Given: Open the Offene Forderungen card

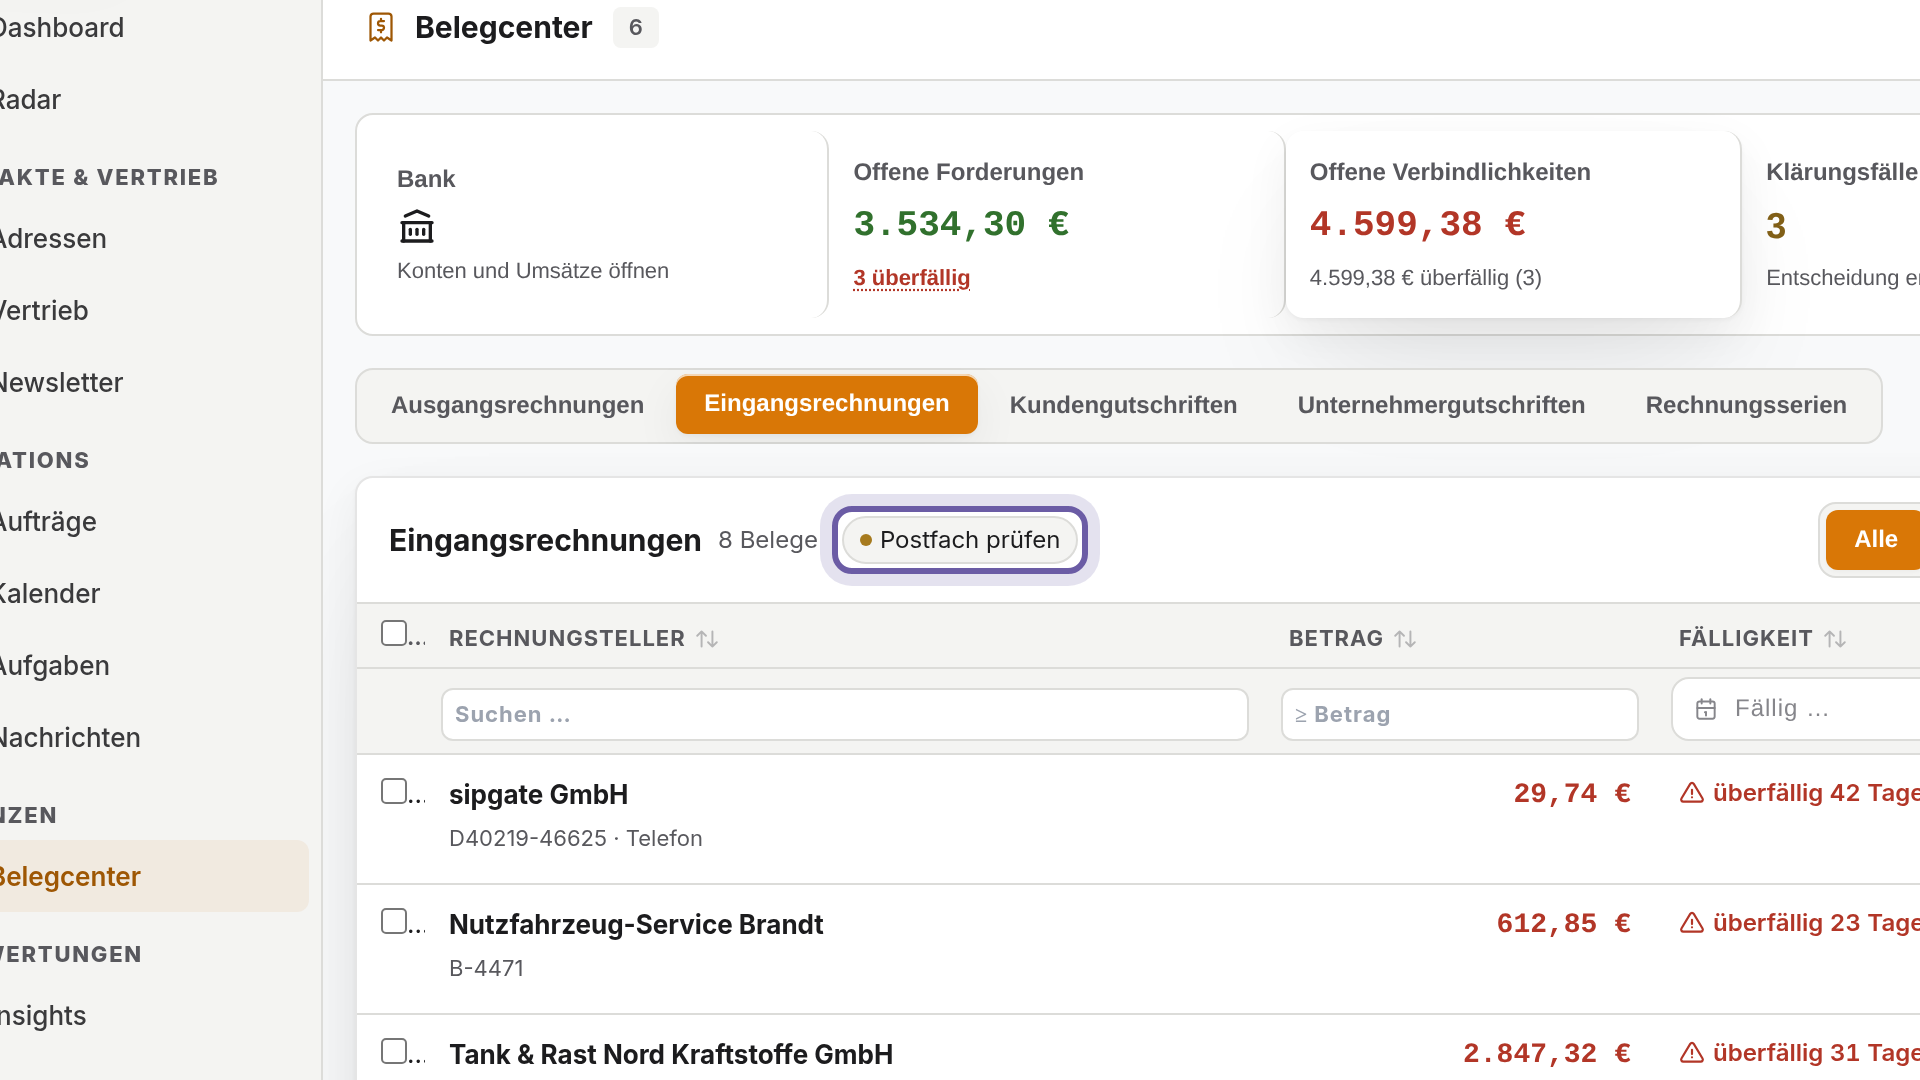Looking at the screenshot, I should click(x=1056, y=225).
